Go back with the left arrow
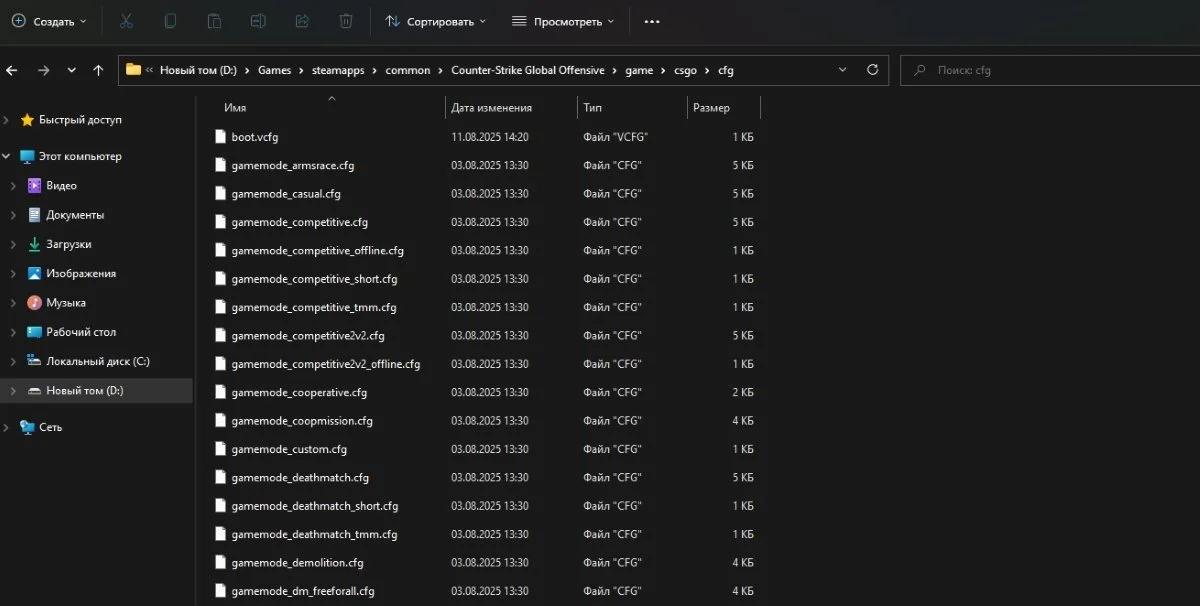 (x=12, y=70)
